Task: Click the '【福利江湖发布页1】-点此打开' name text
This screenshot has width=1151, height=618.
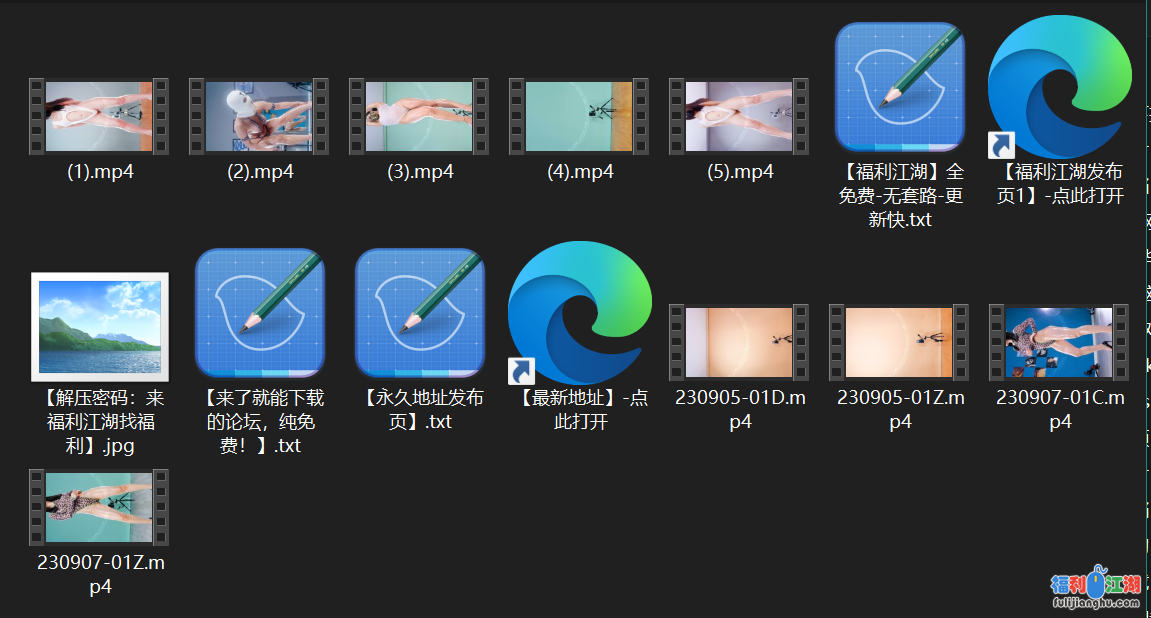Action: point(1060,183)
